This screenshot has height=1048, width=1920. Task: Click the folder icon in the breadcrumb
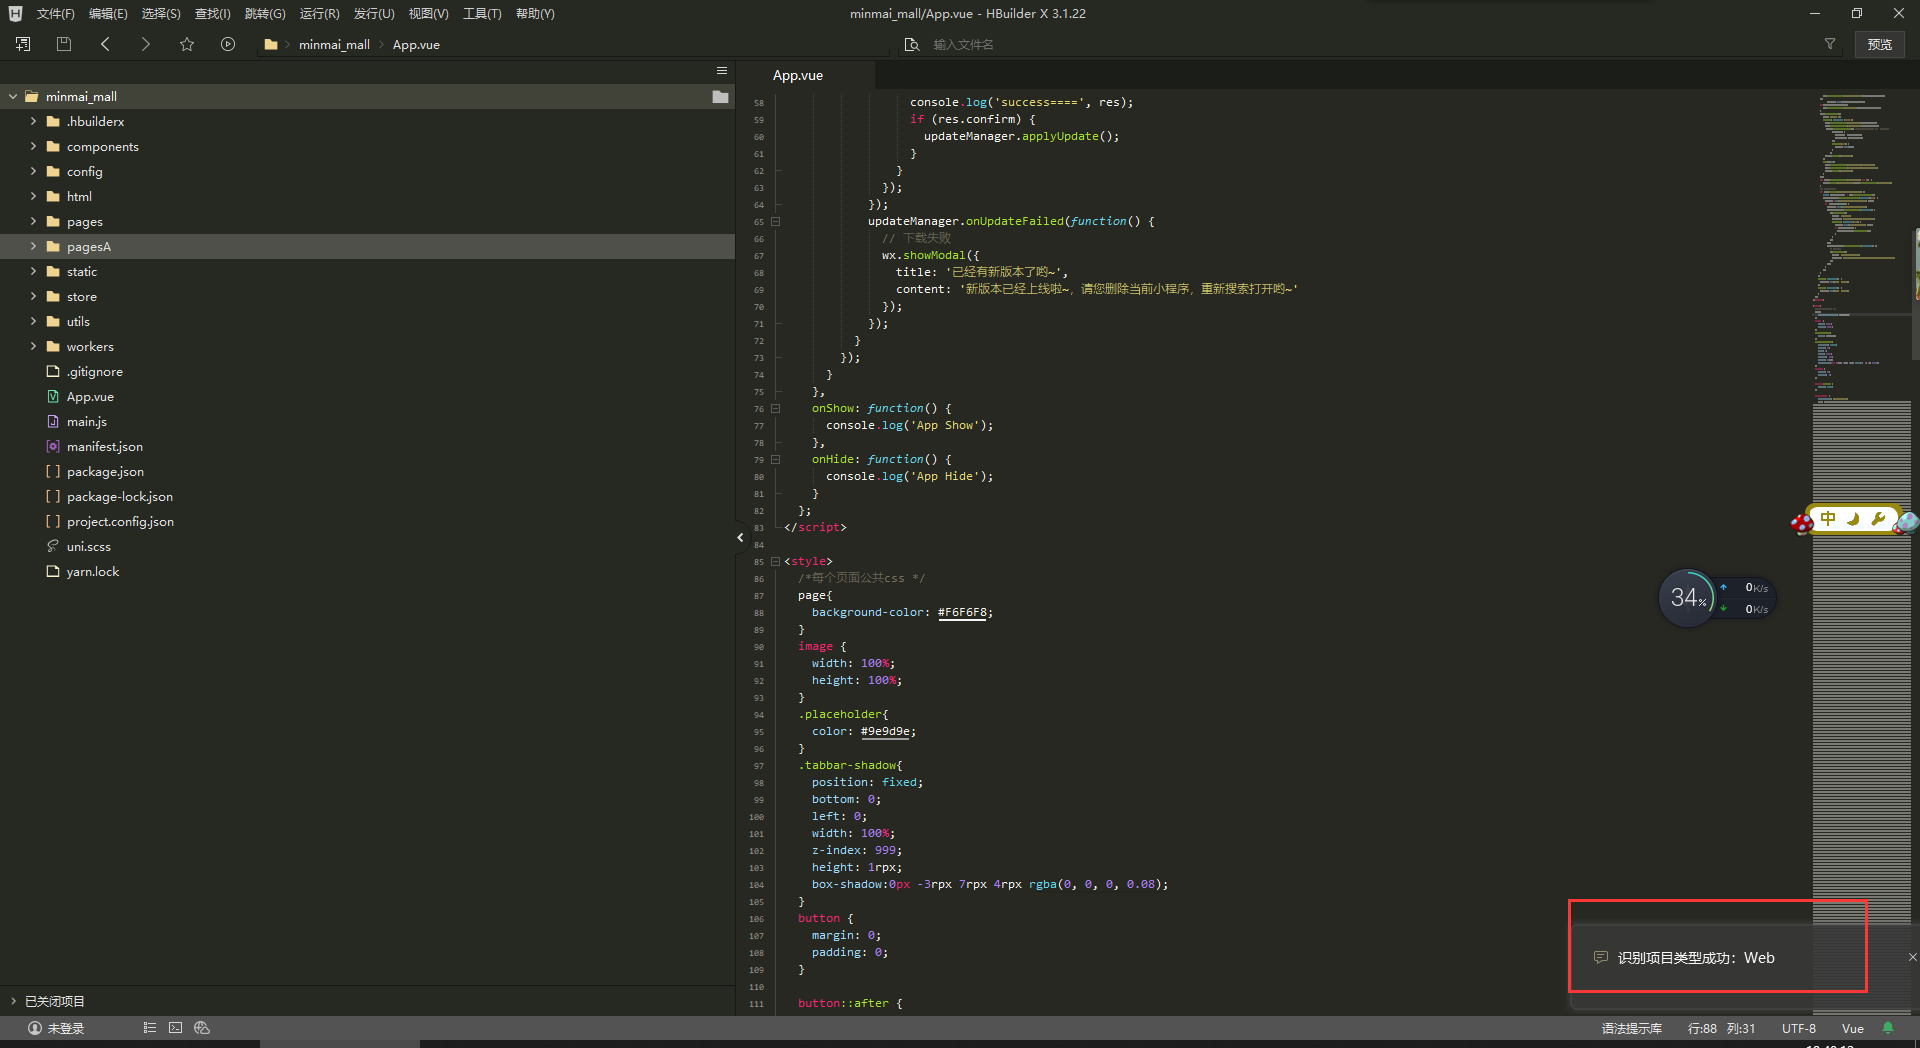click(270, 44)
